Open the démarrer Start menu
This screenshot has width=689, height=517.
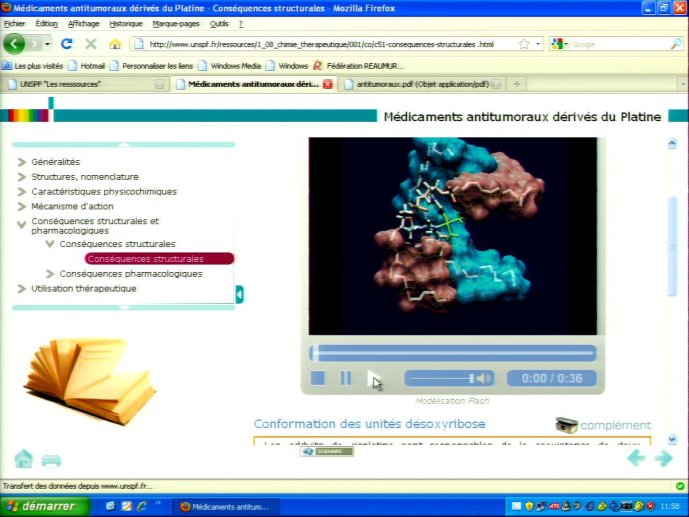44,506
